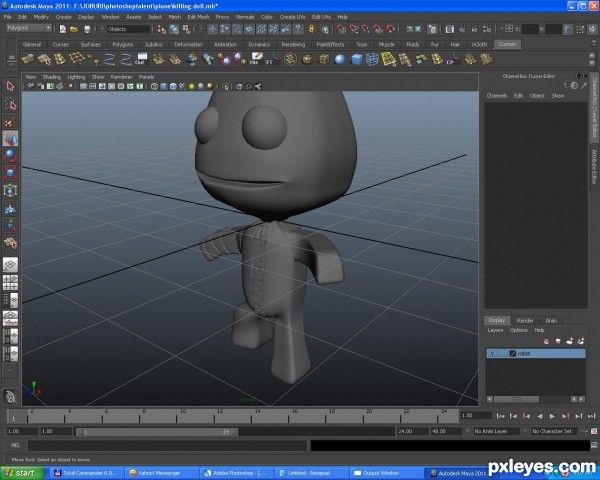The height and width of the screenshot is (480, 600).
Task: Open the Channels menu in Channel Box
Action: coord(497,96)
